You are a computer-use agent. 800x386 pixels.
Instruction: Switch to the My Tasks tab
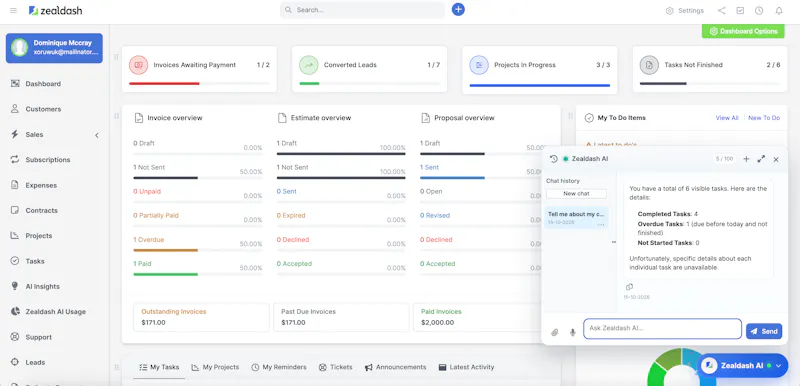(x=159, y=367)
